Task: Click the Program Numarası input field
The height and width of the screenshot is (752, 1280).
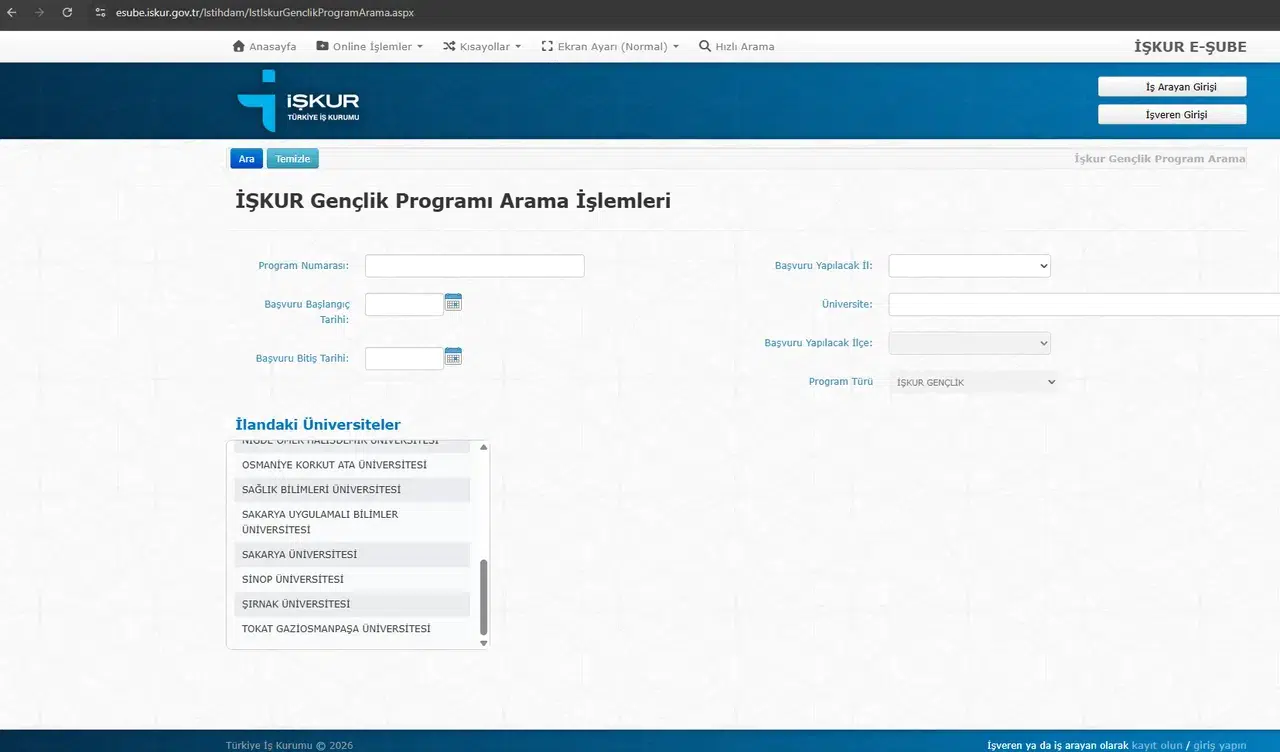Action: [474, 266]
